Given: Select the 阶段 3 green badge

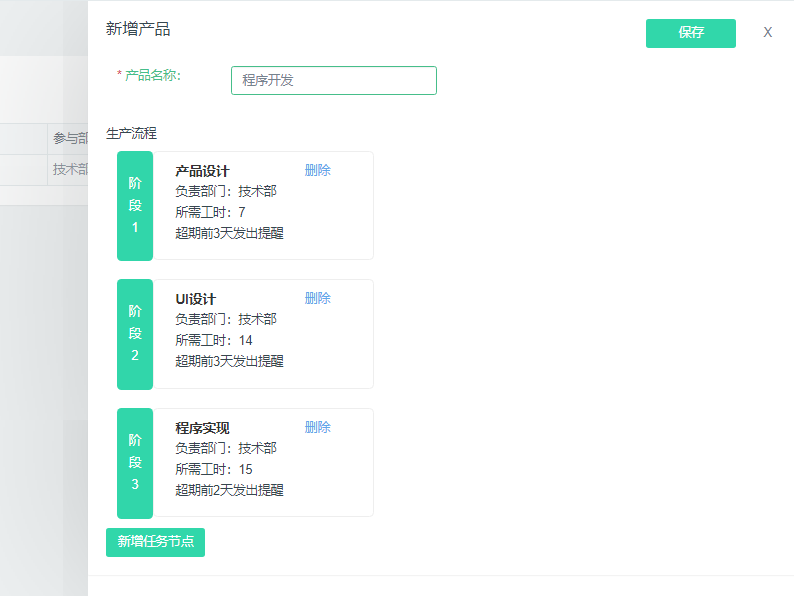Looking at the screenshot, I should pos(135,462).
